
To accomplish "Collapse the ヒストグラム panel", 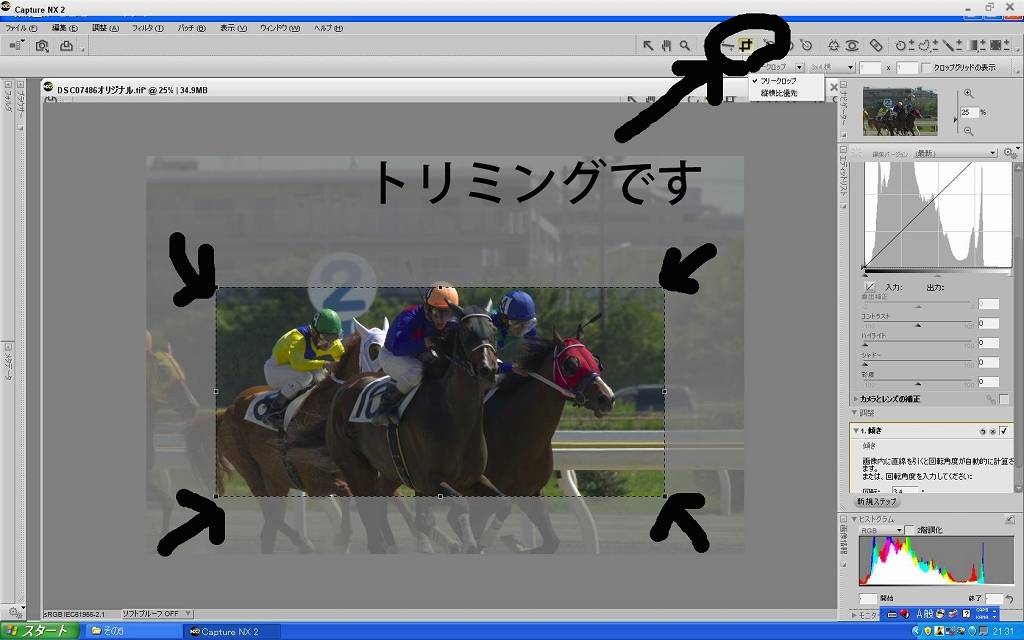I will tap(854, 519).
